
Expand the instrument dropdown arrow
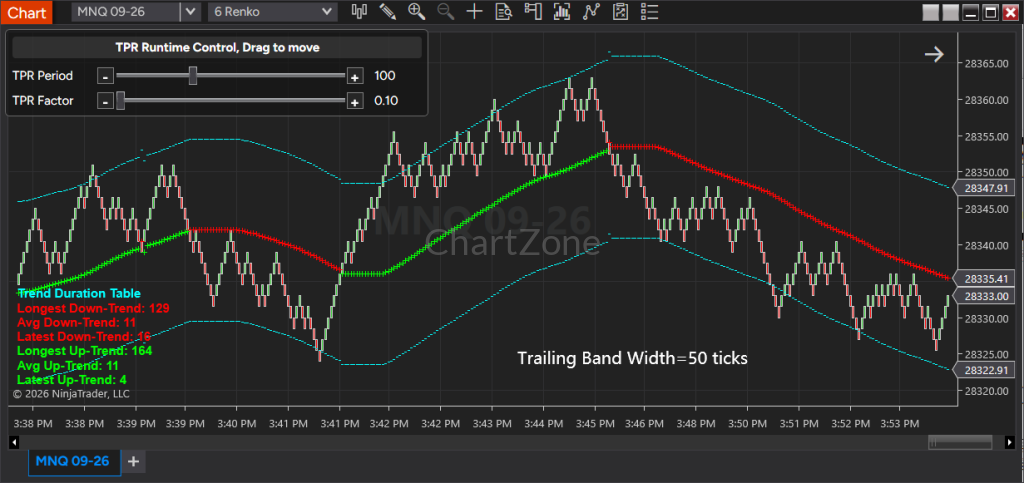(x=190, y=11)
